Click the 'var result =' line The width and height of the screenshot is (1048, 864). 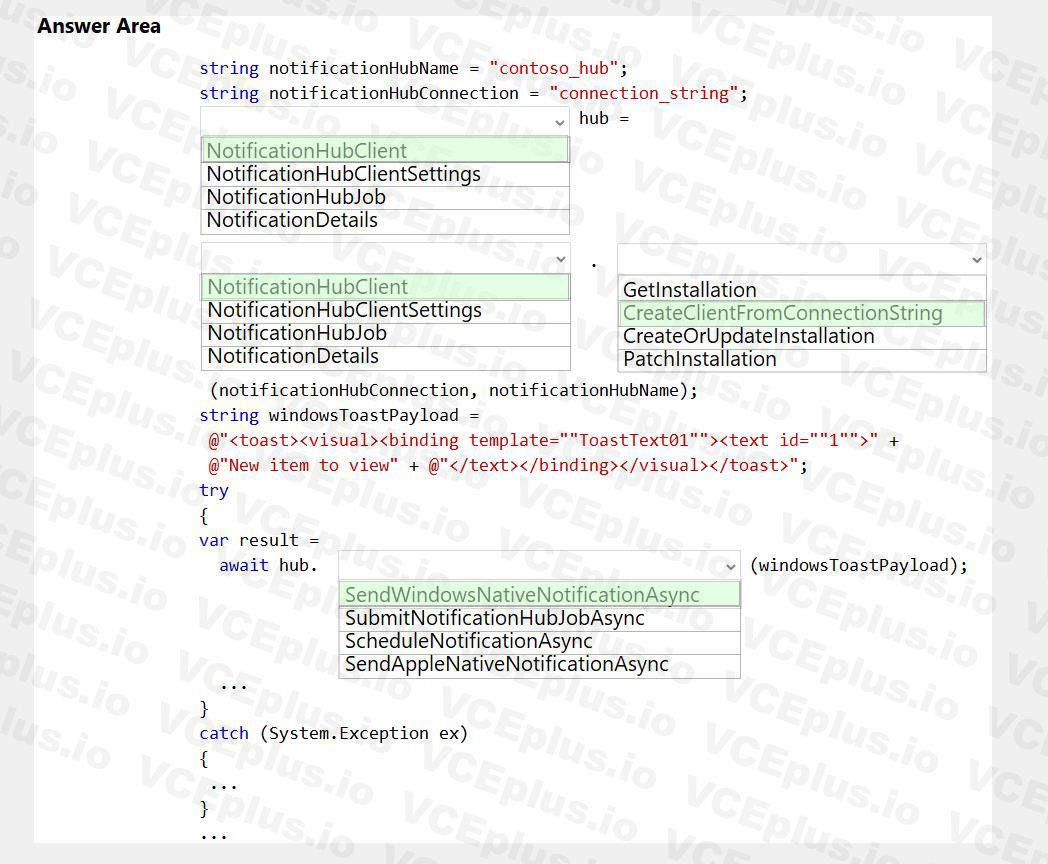tap(259, 541)
